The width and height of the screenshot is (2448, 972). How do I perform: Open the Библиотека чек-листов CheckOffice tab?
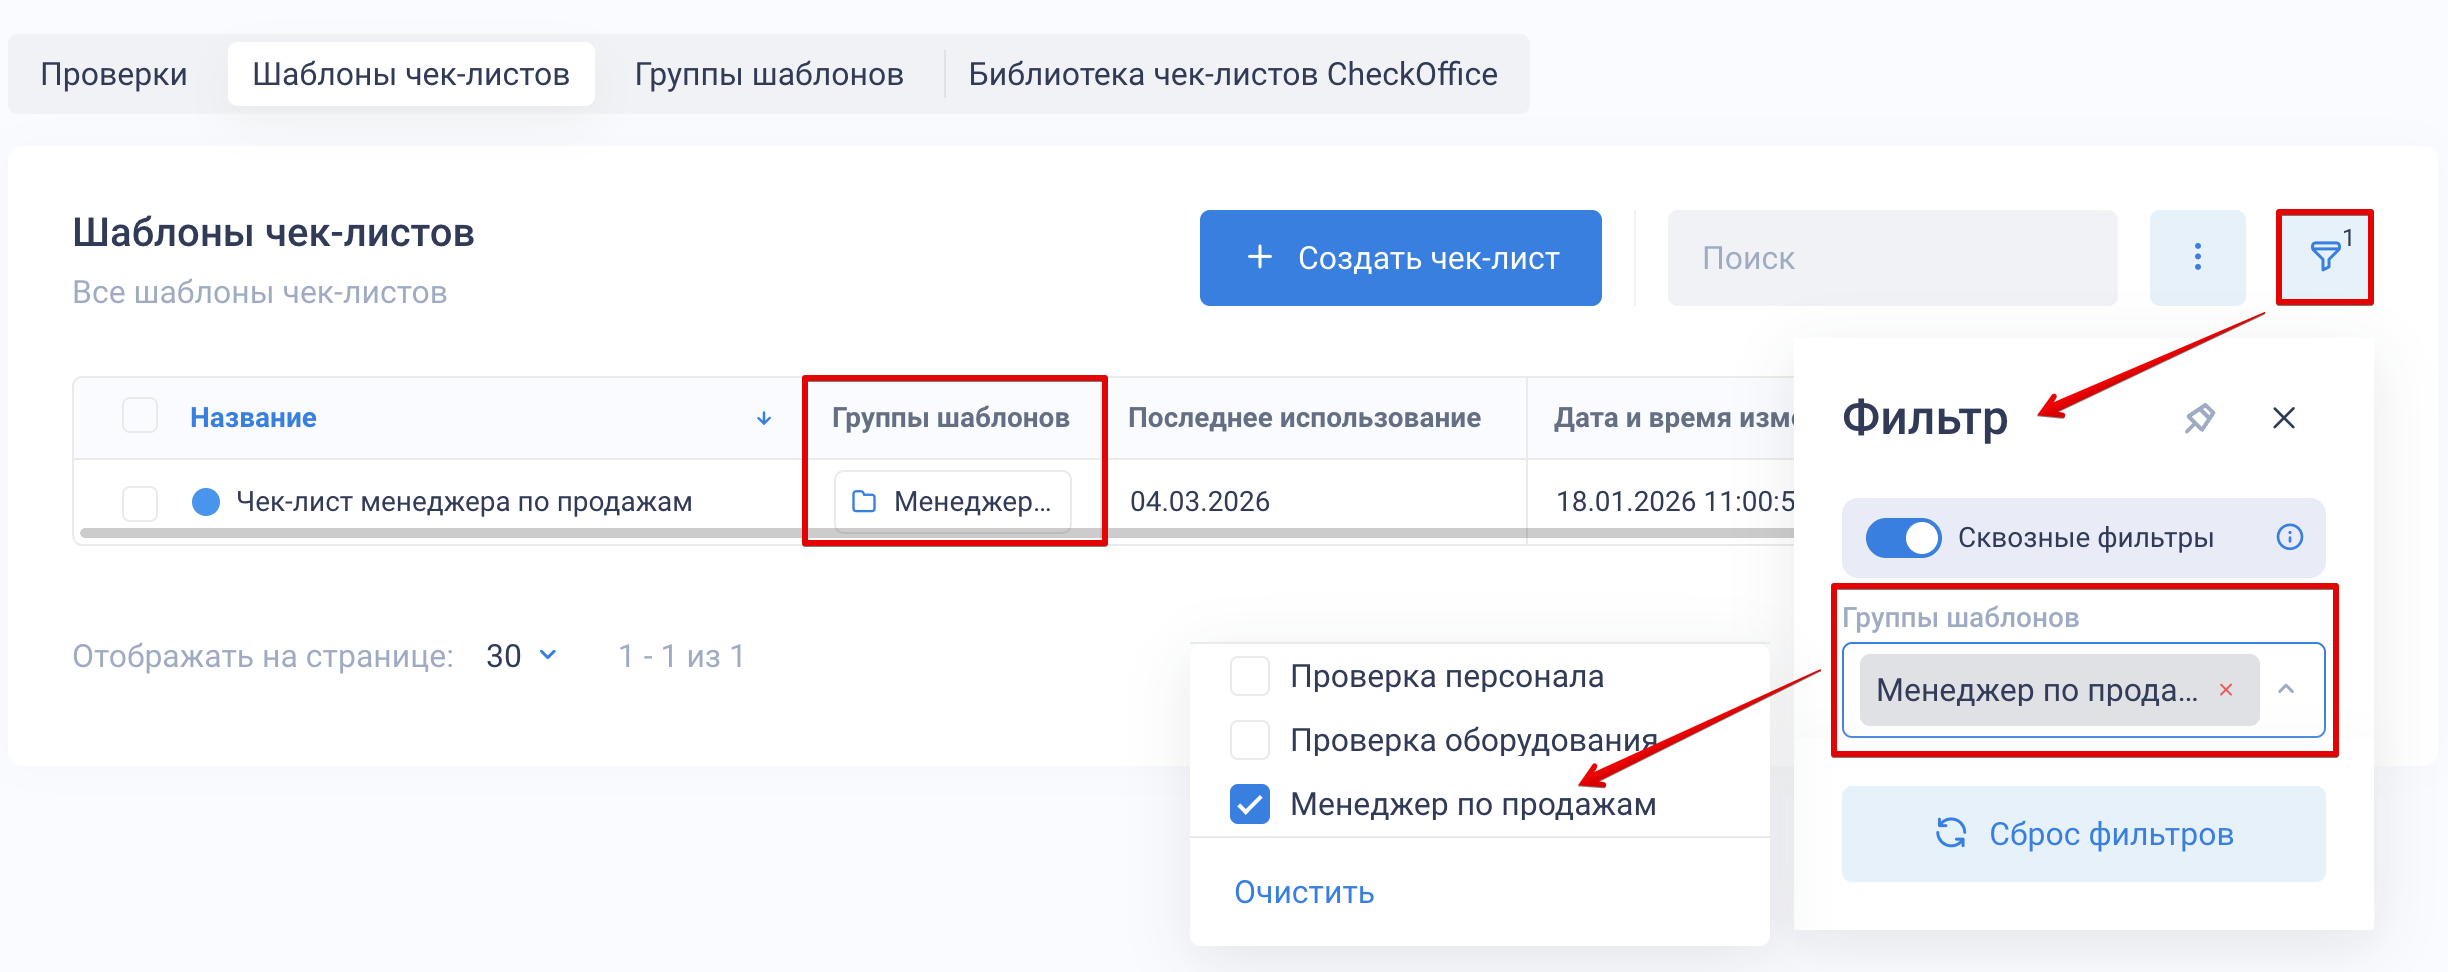[x=1233, y=74]
